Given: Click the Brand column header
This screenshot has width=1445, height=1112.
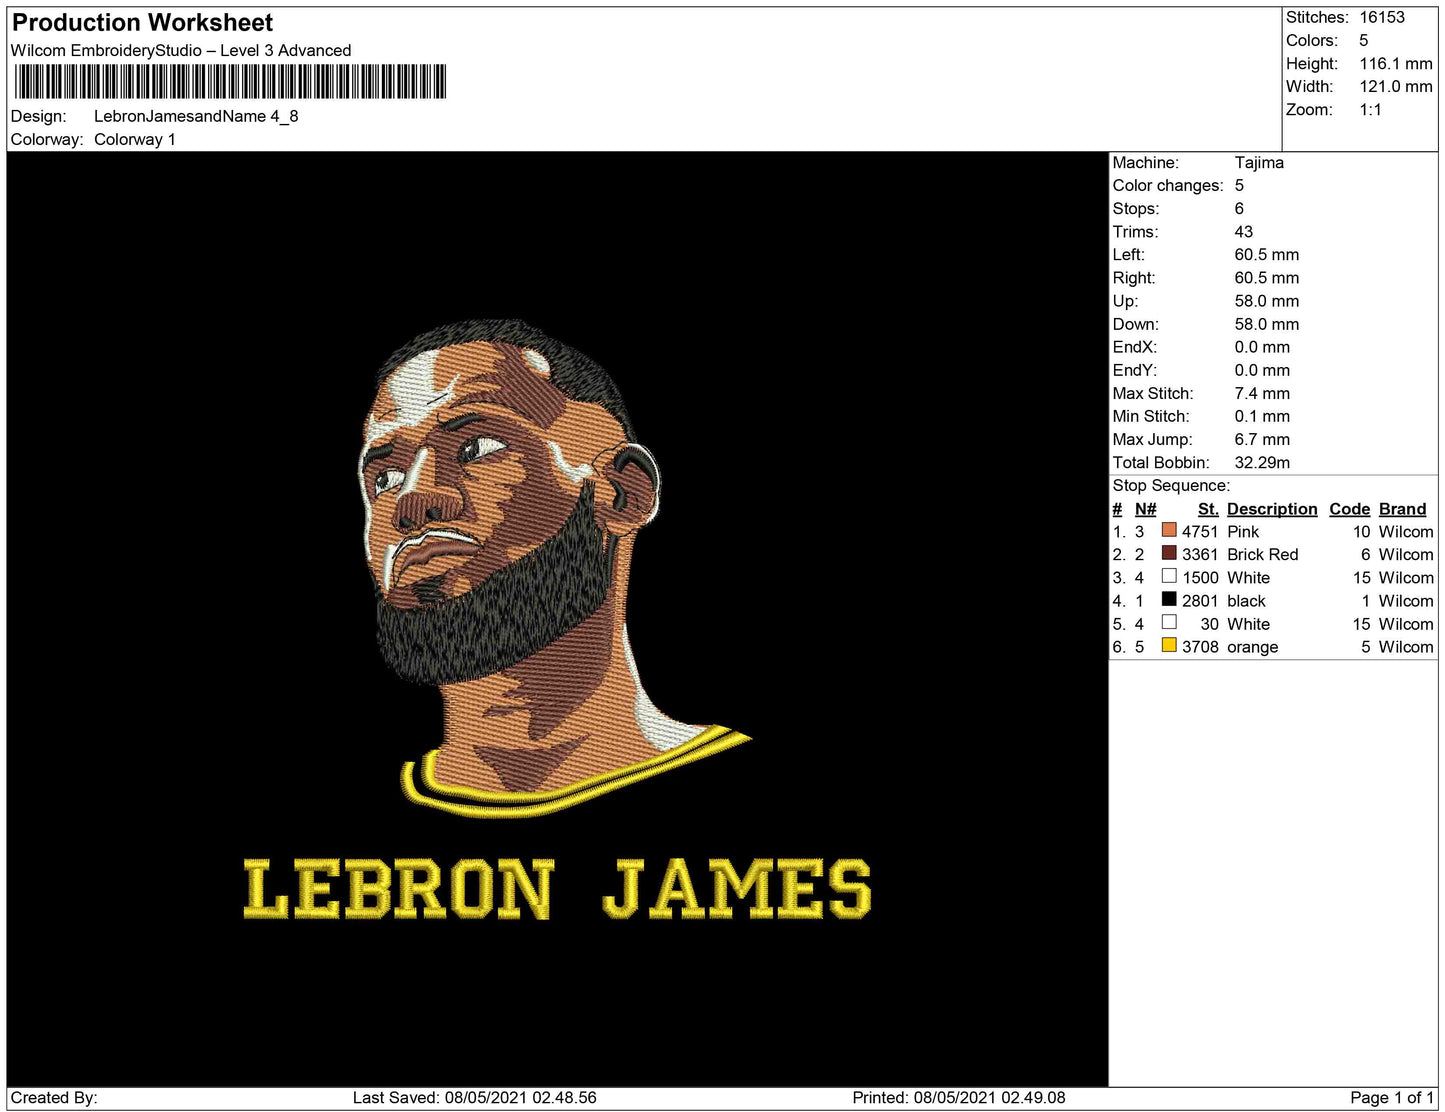Looking at the screenshot, I should click(1401, 508).
